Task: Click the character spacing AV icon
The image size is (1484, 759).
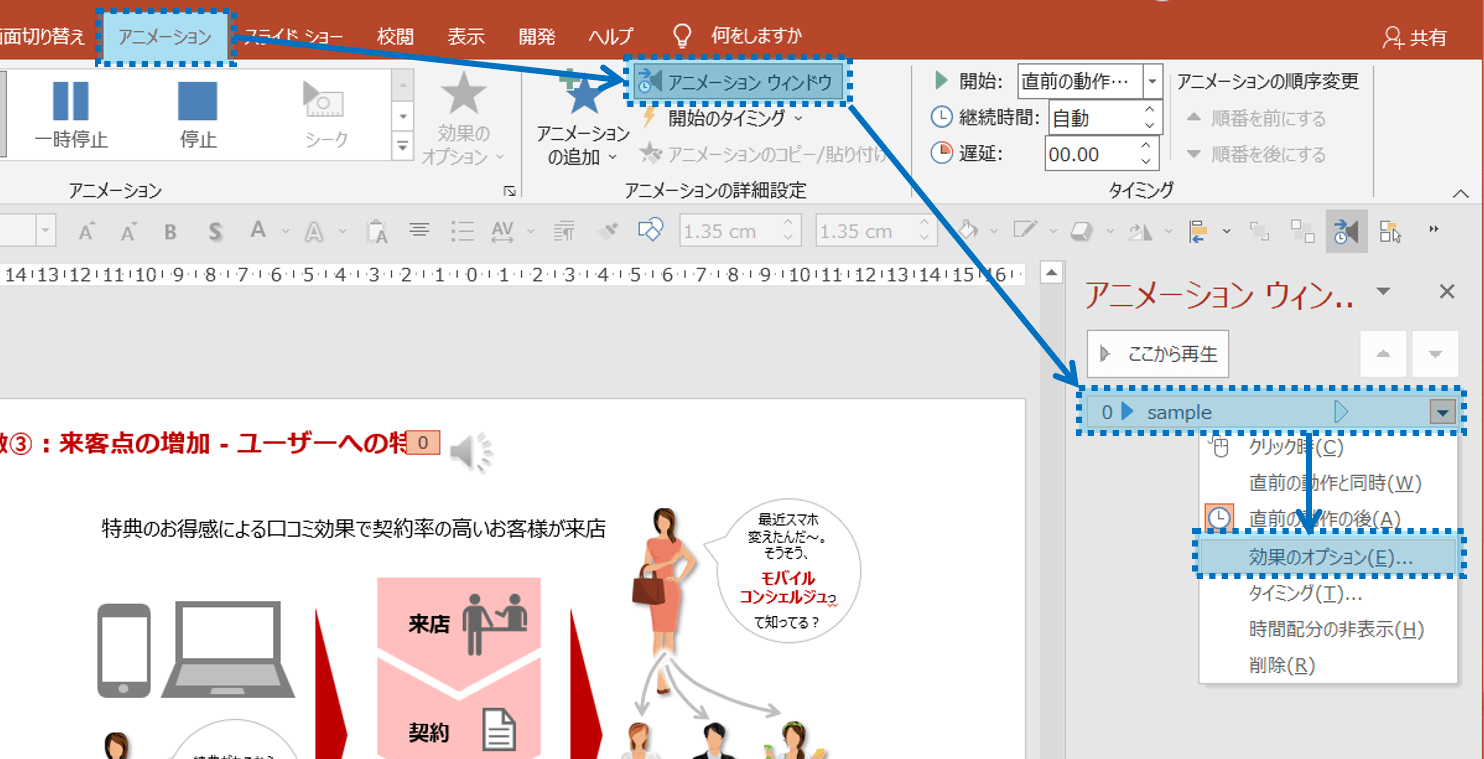Action: click(x=502, y=232)
